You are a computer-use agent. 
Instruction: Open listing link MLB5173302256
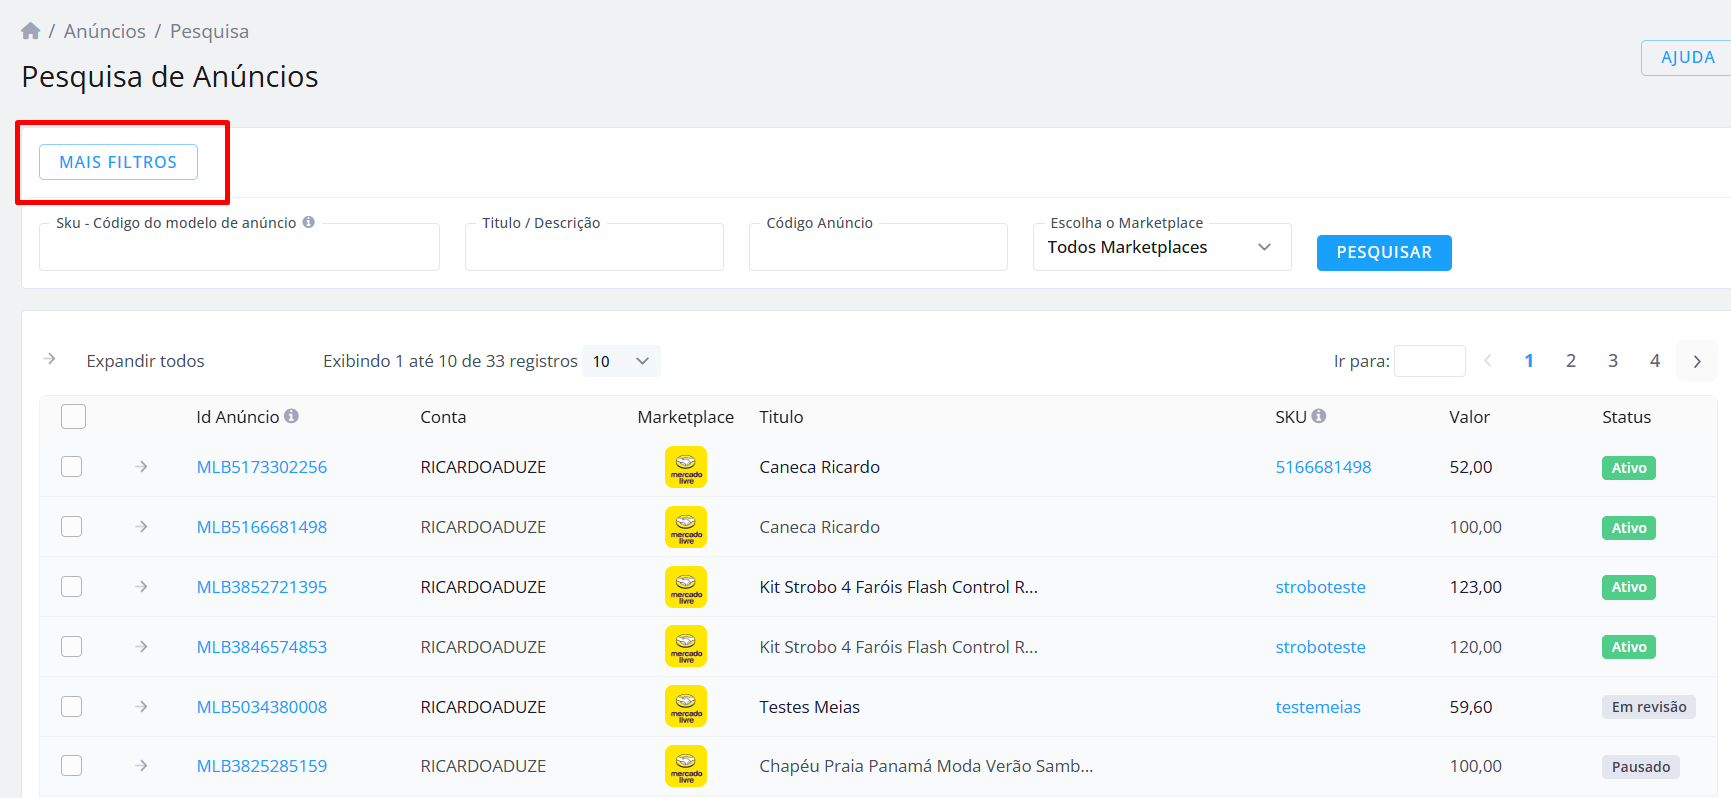262,467
